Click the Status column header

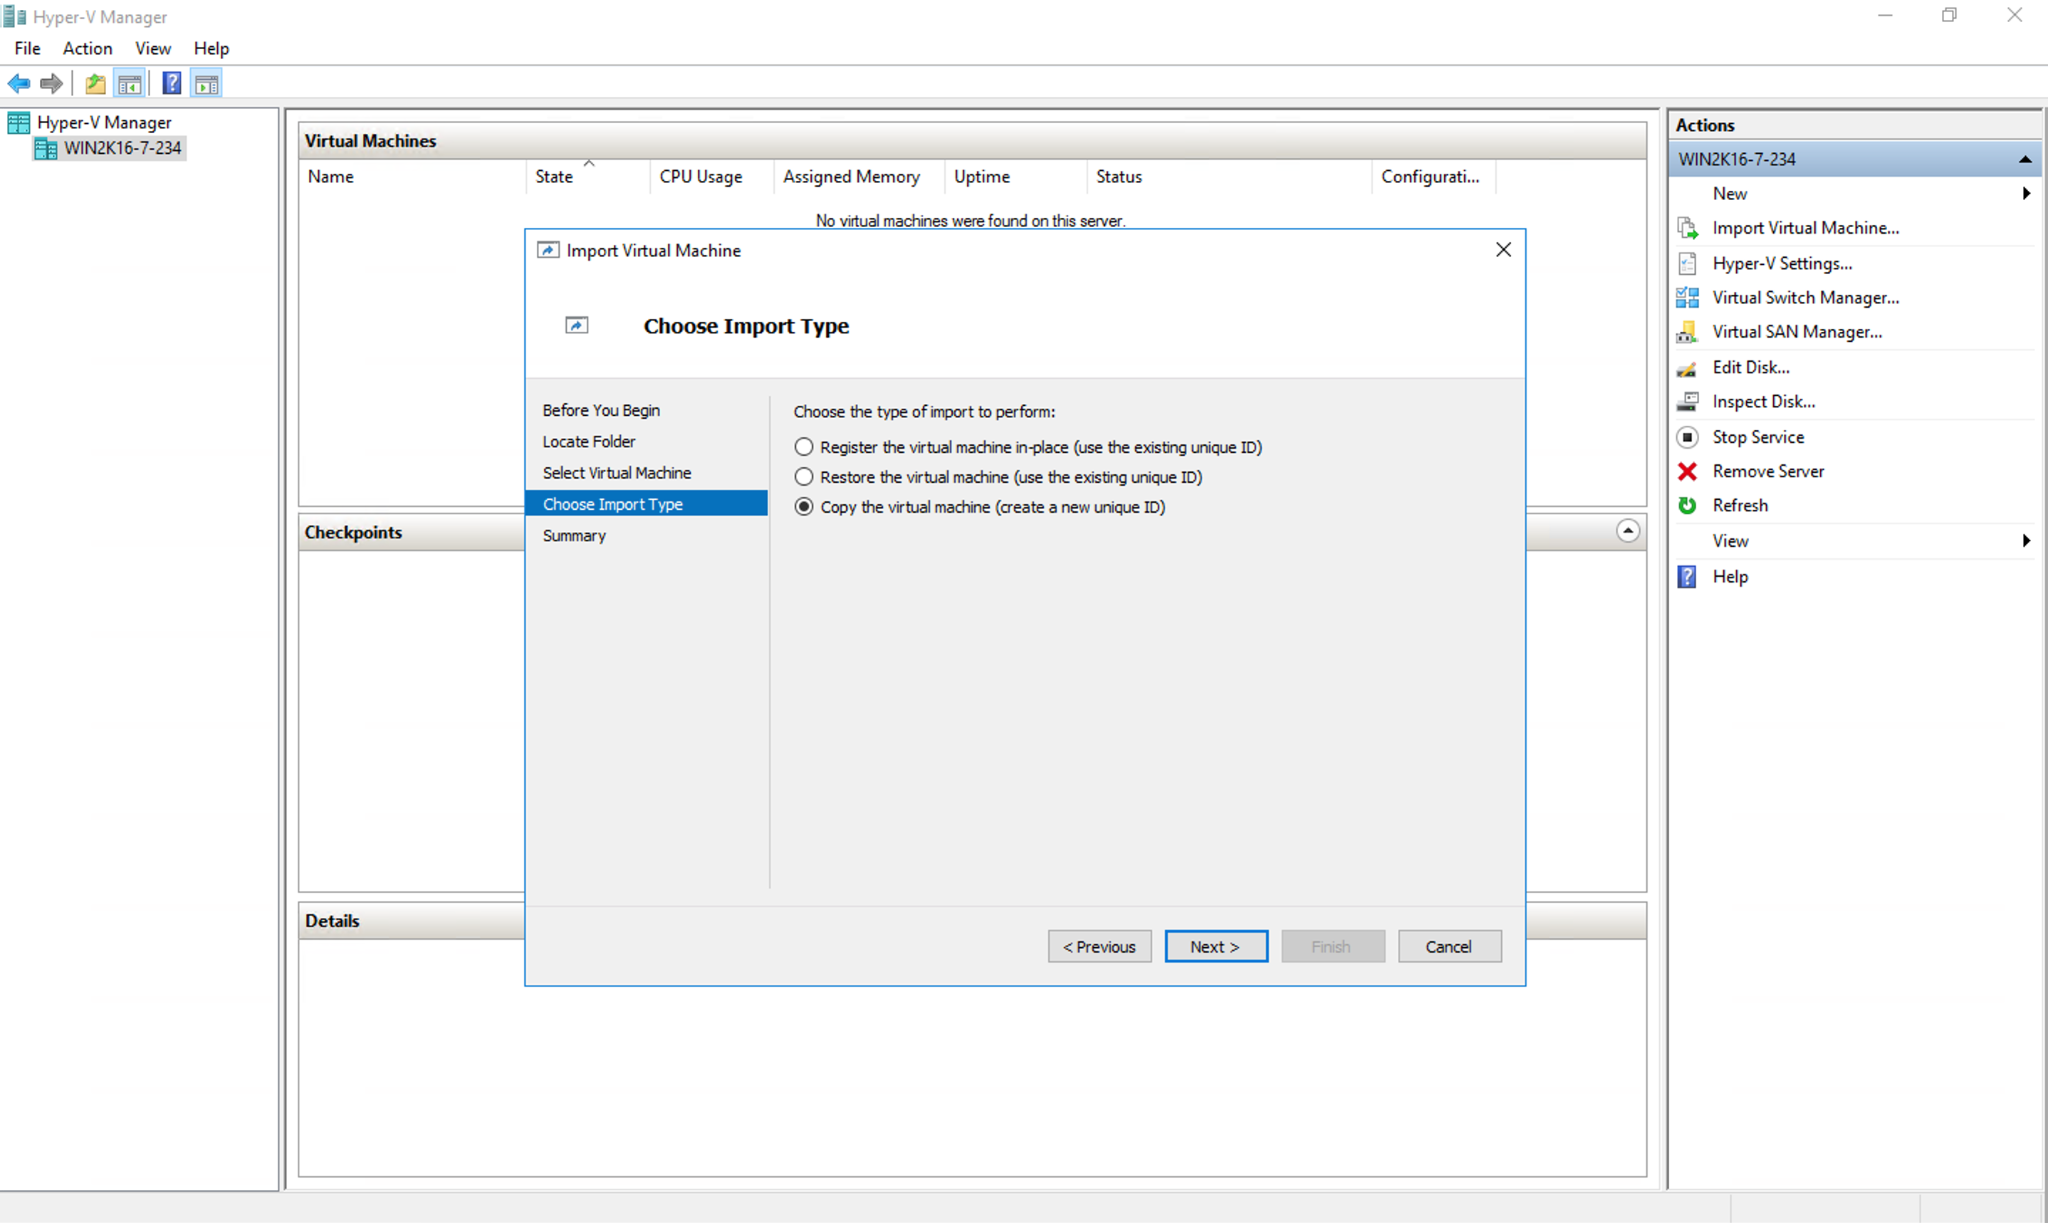click(1228, 177)
